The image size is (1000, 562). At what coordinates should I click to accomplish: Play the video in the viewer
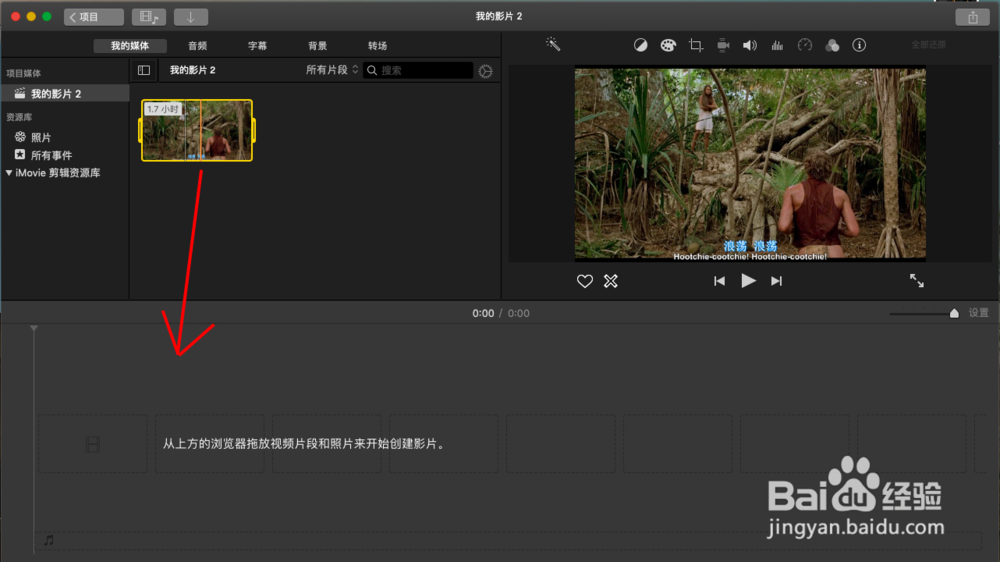(x=748, y=281)
